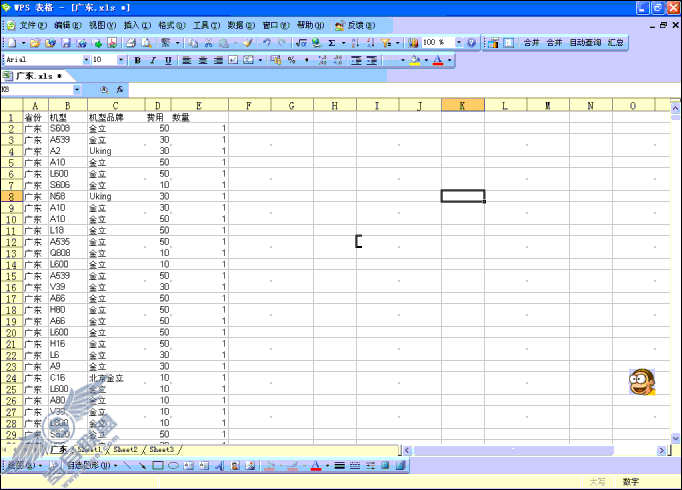Screen dimensions: 682x490
Task: Click the Save icon in toolbar
Action: (x=66, y=43)
